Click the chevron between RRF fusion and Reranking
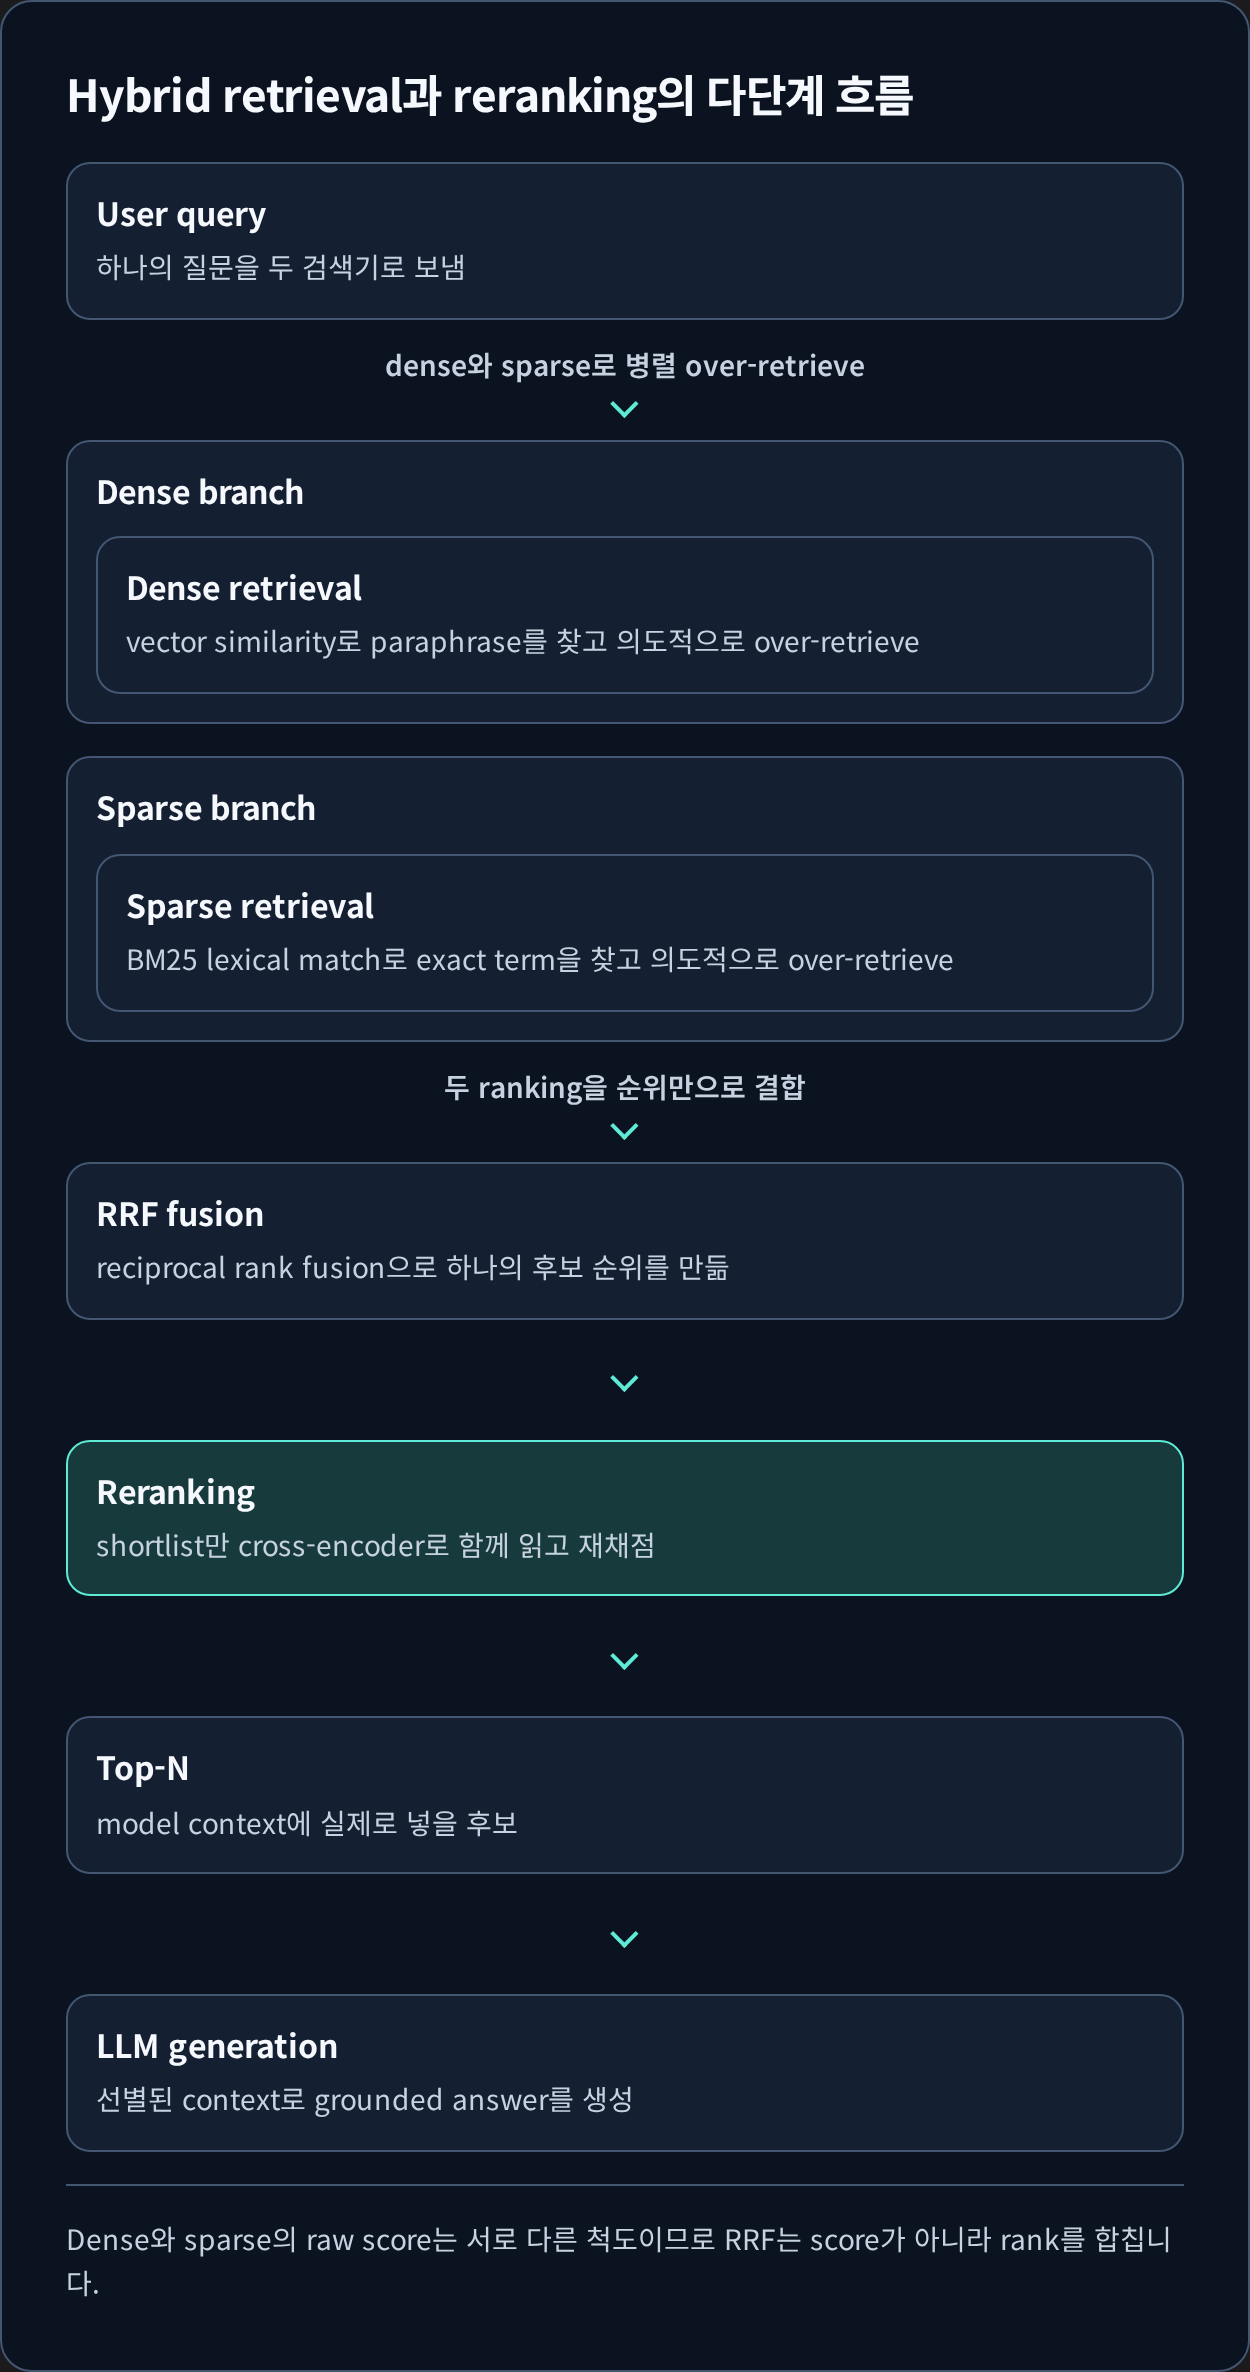 pyautogui.click(x=624, y=1383)
